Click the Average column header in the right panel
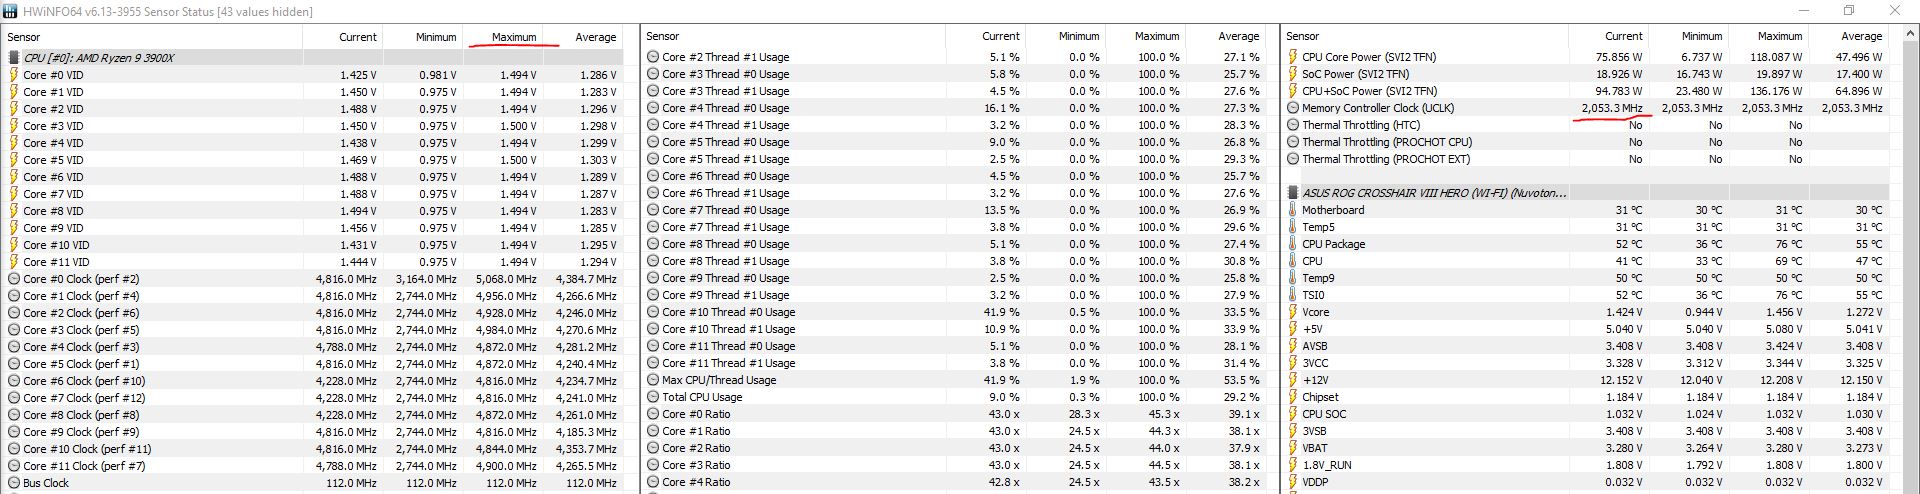Viewport: 1920px width, 494px height. click(1861, 36)
